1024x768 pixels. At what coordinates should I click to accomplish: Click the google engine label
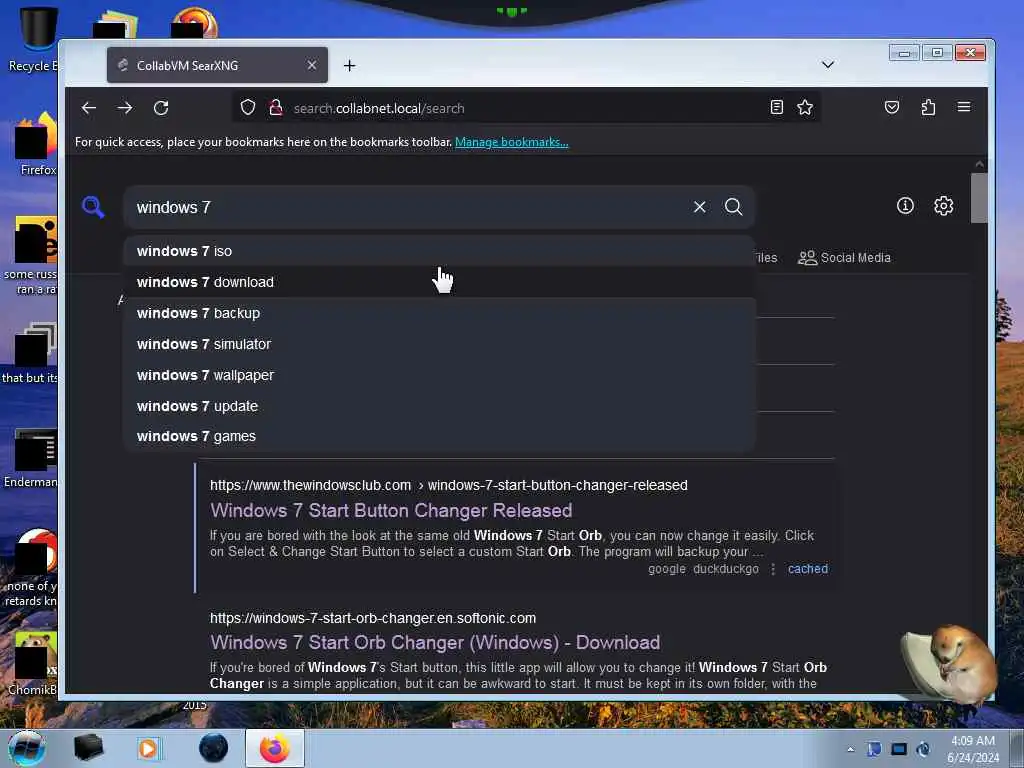(667, 569)
